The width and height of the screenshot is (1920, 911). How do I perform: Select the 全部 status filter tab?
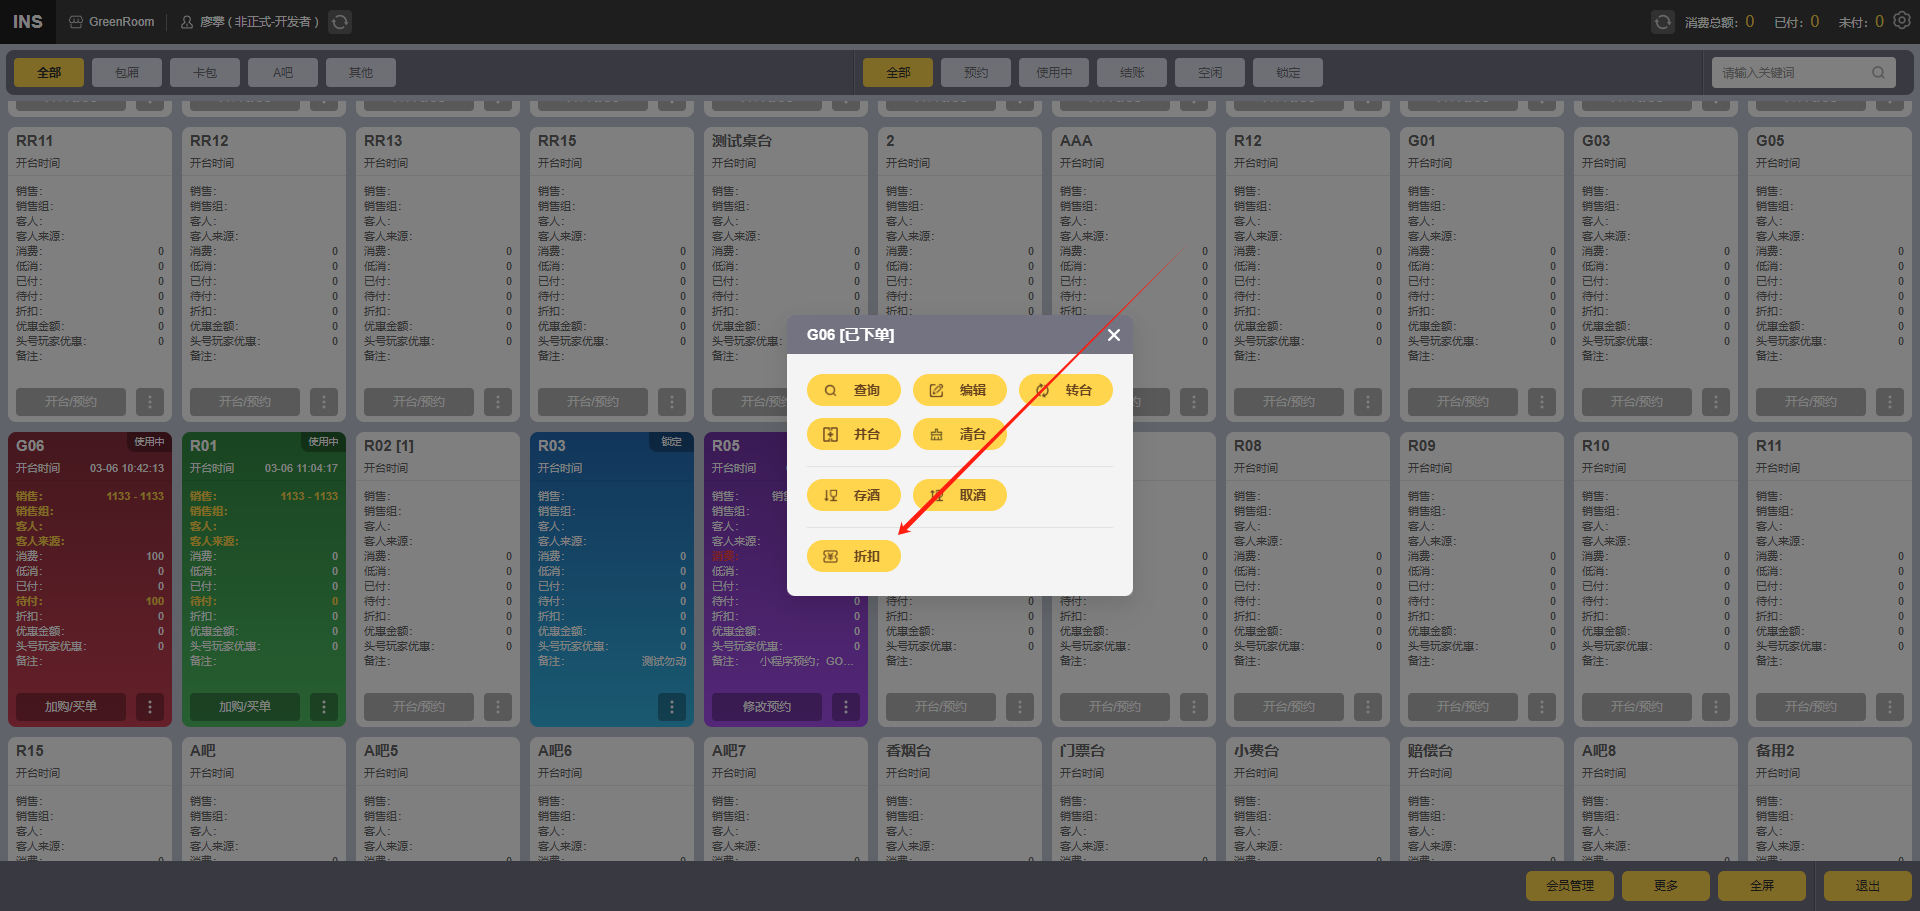click(x=898, y=72)
